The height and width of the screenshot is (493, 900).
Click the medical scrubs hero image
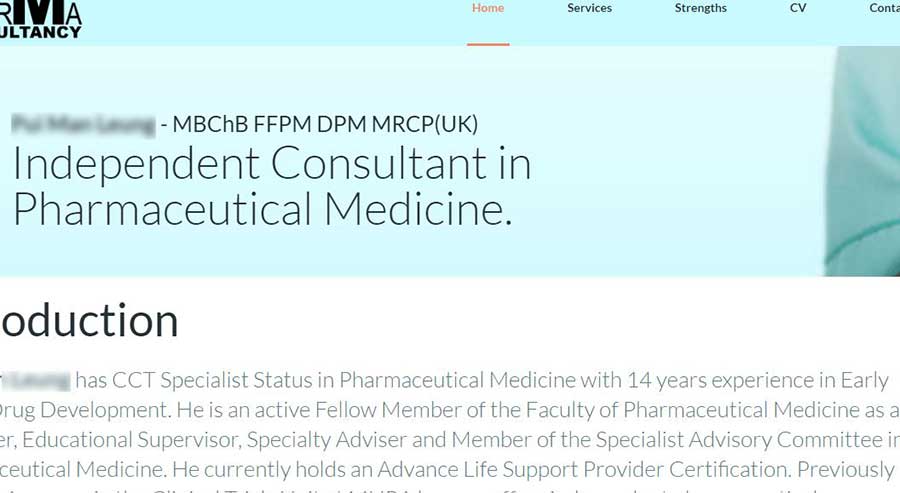(x=862, y=161)
